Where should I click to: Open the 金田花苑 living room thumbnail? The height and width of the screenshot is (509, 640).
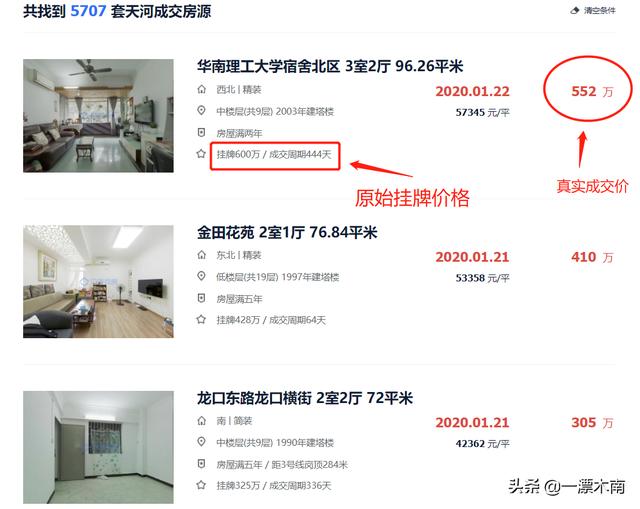coord(98,281)
